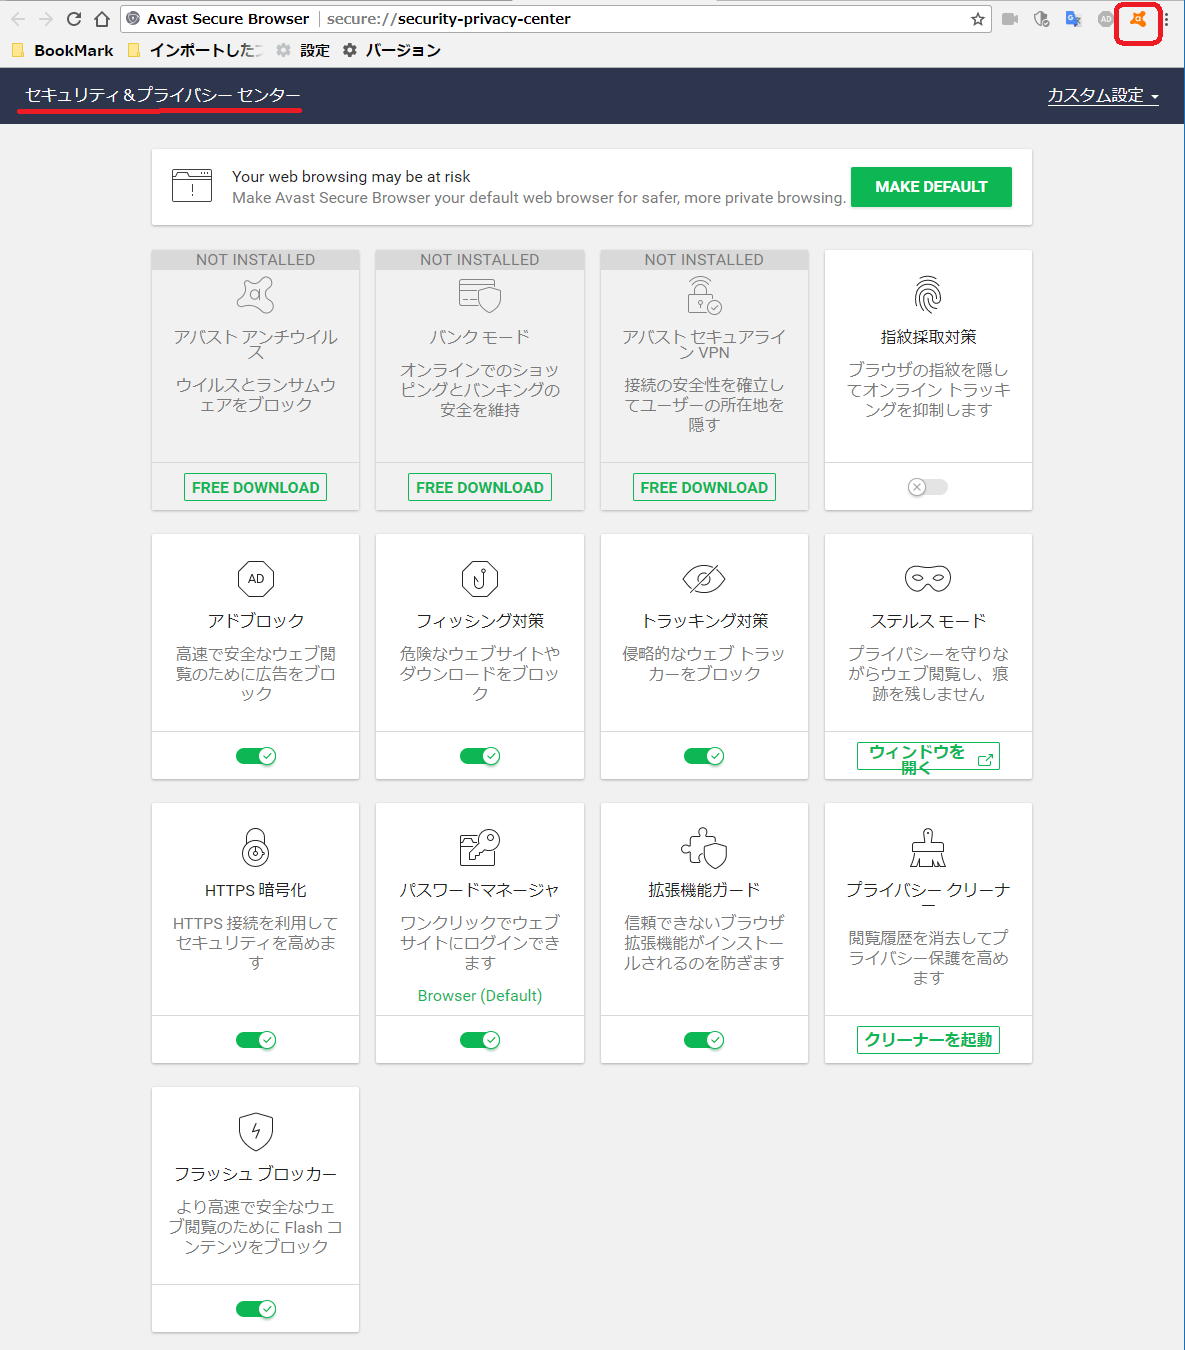The width and height of the screenshot is (1185, 1350).
Task: Switch off the トラッキング対策 toggle
Action: point(704,756)
